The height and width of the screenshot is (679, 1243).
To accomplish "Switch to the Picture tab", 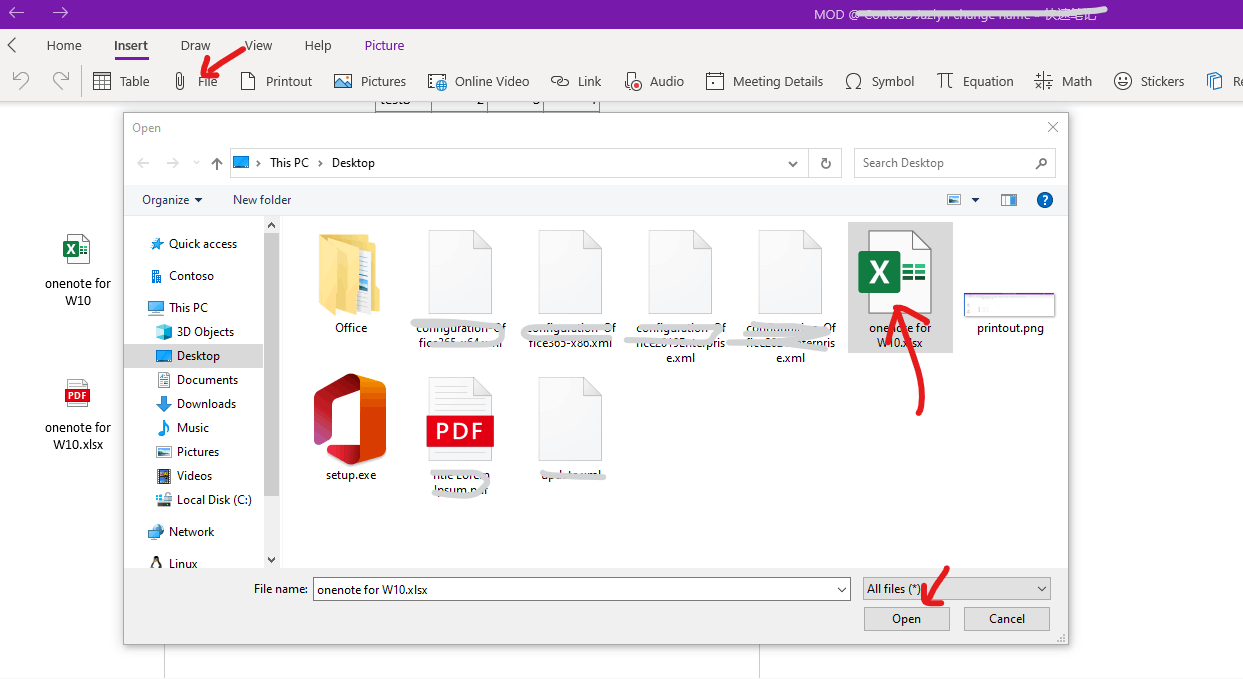I will [x=385, y=45].
